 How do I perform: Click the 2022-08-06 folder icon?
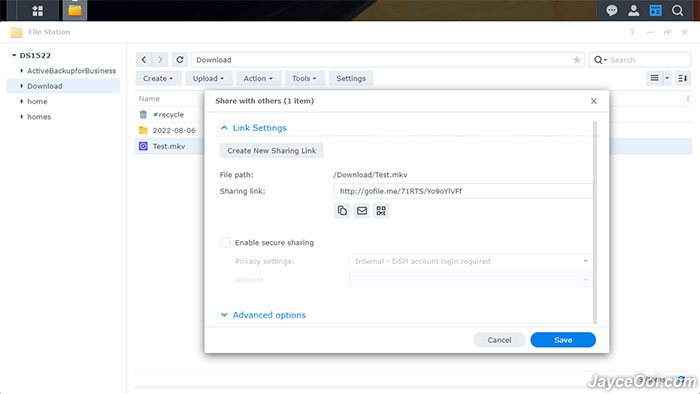[143, 130]
